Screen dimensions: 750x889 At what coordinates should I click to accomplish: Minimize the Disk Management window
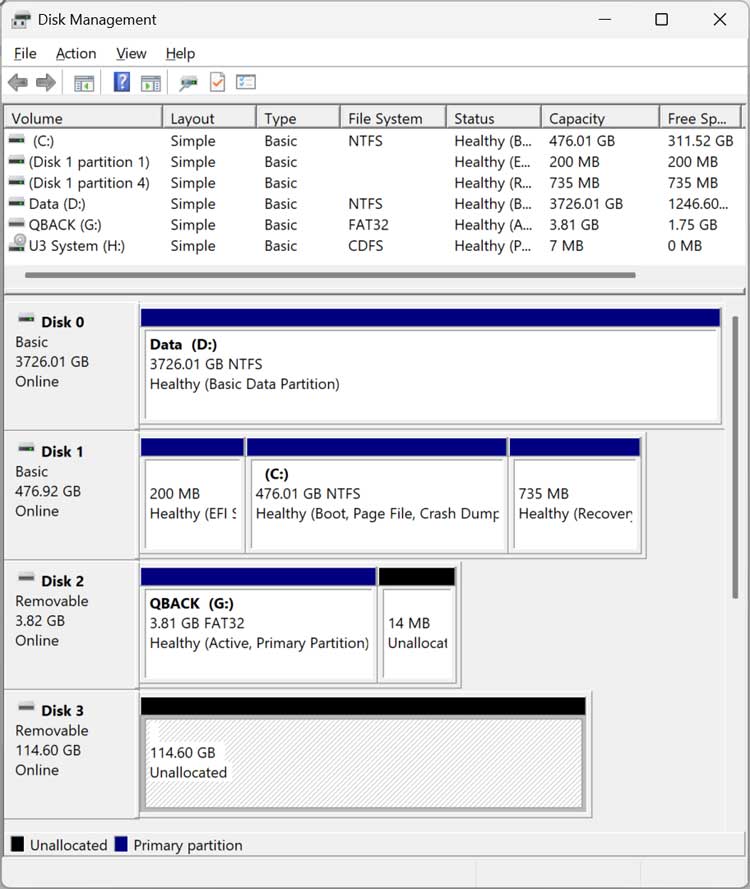click(x=605, y=20)
